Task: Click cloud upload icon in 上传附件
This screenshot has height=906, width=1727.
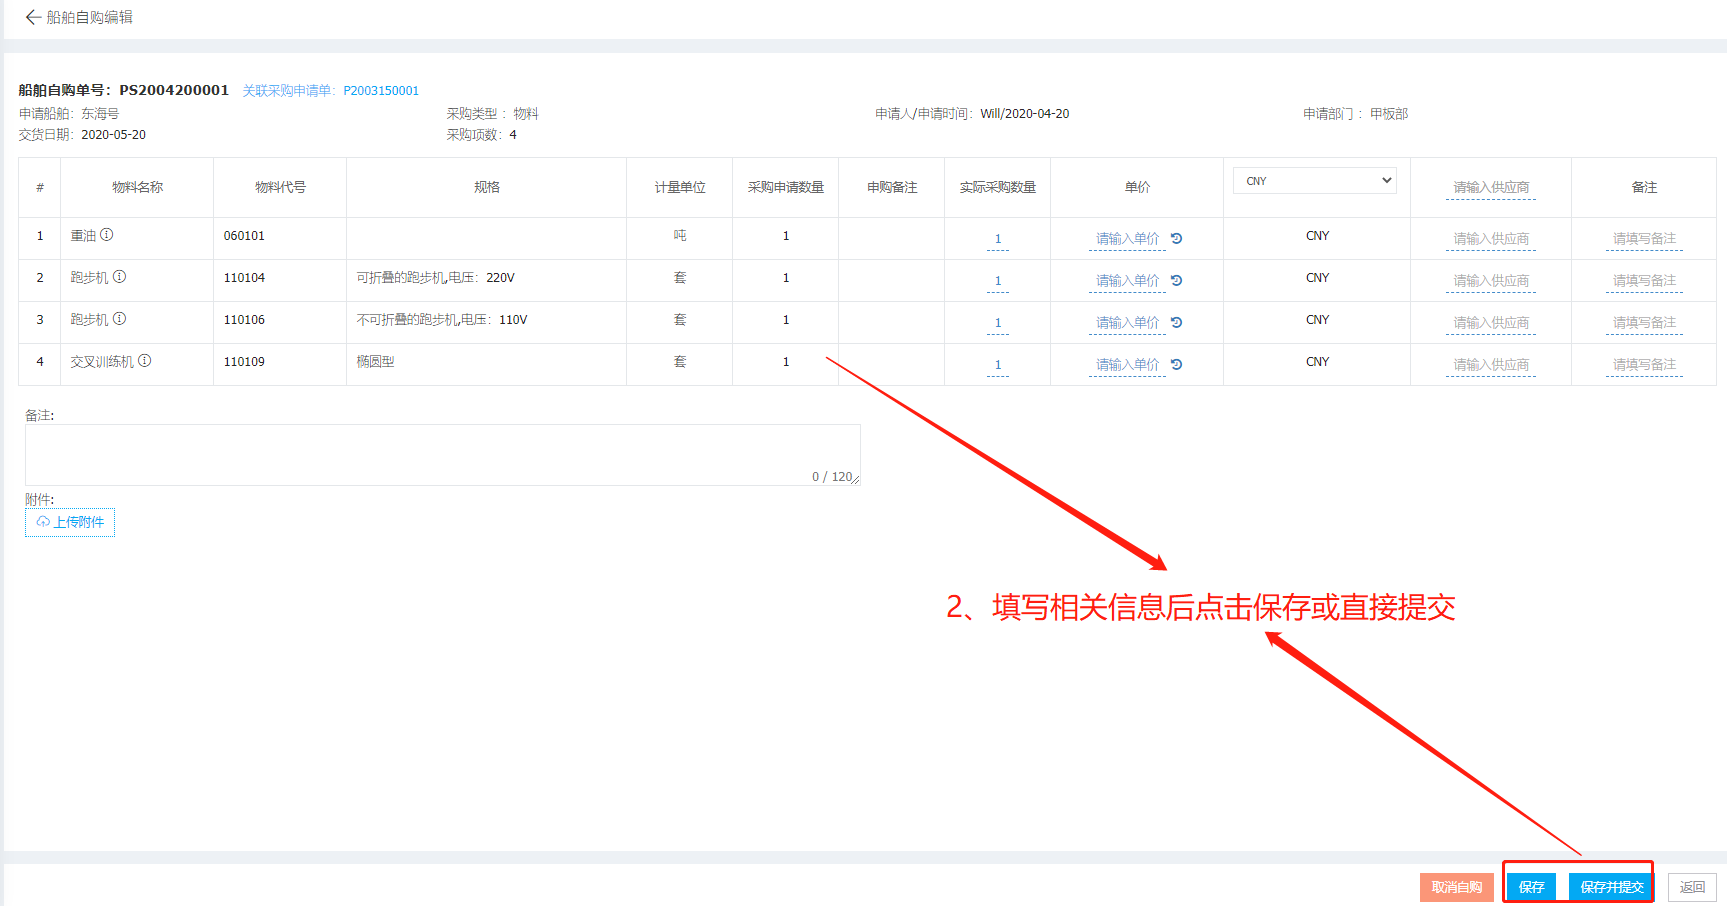Action: [x=43, y=522]
